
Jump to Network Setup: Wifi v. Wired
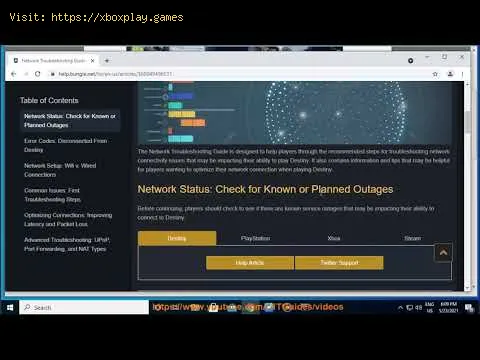pos(60,170)
